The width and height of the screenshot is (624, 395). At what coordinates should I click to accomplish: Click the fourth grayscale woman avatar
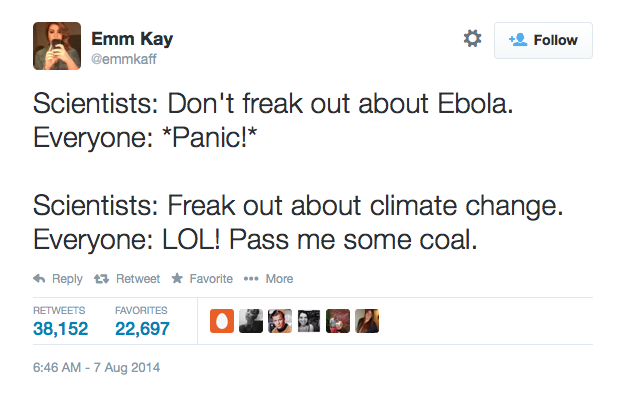pos(309,321)
